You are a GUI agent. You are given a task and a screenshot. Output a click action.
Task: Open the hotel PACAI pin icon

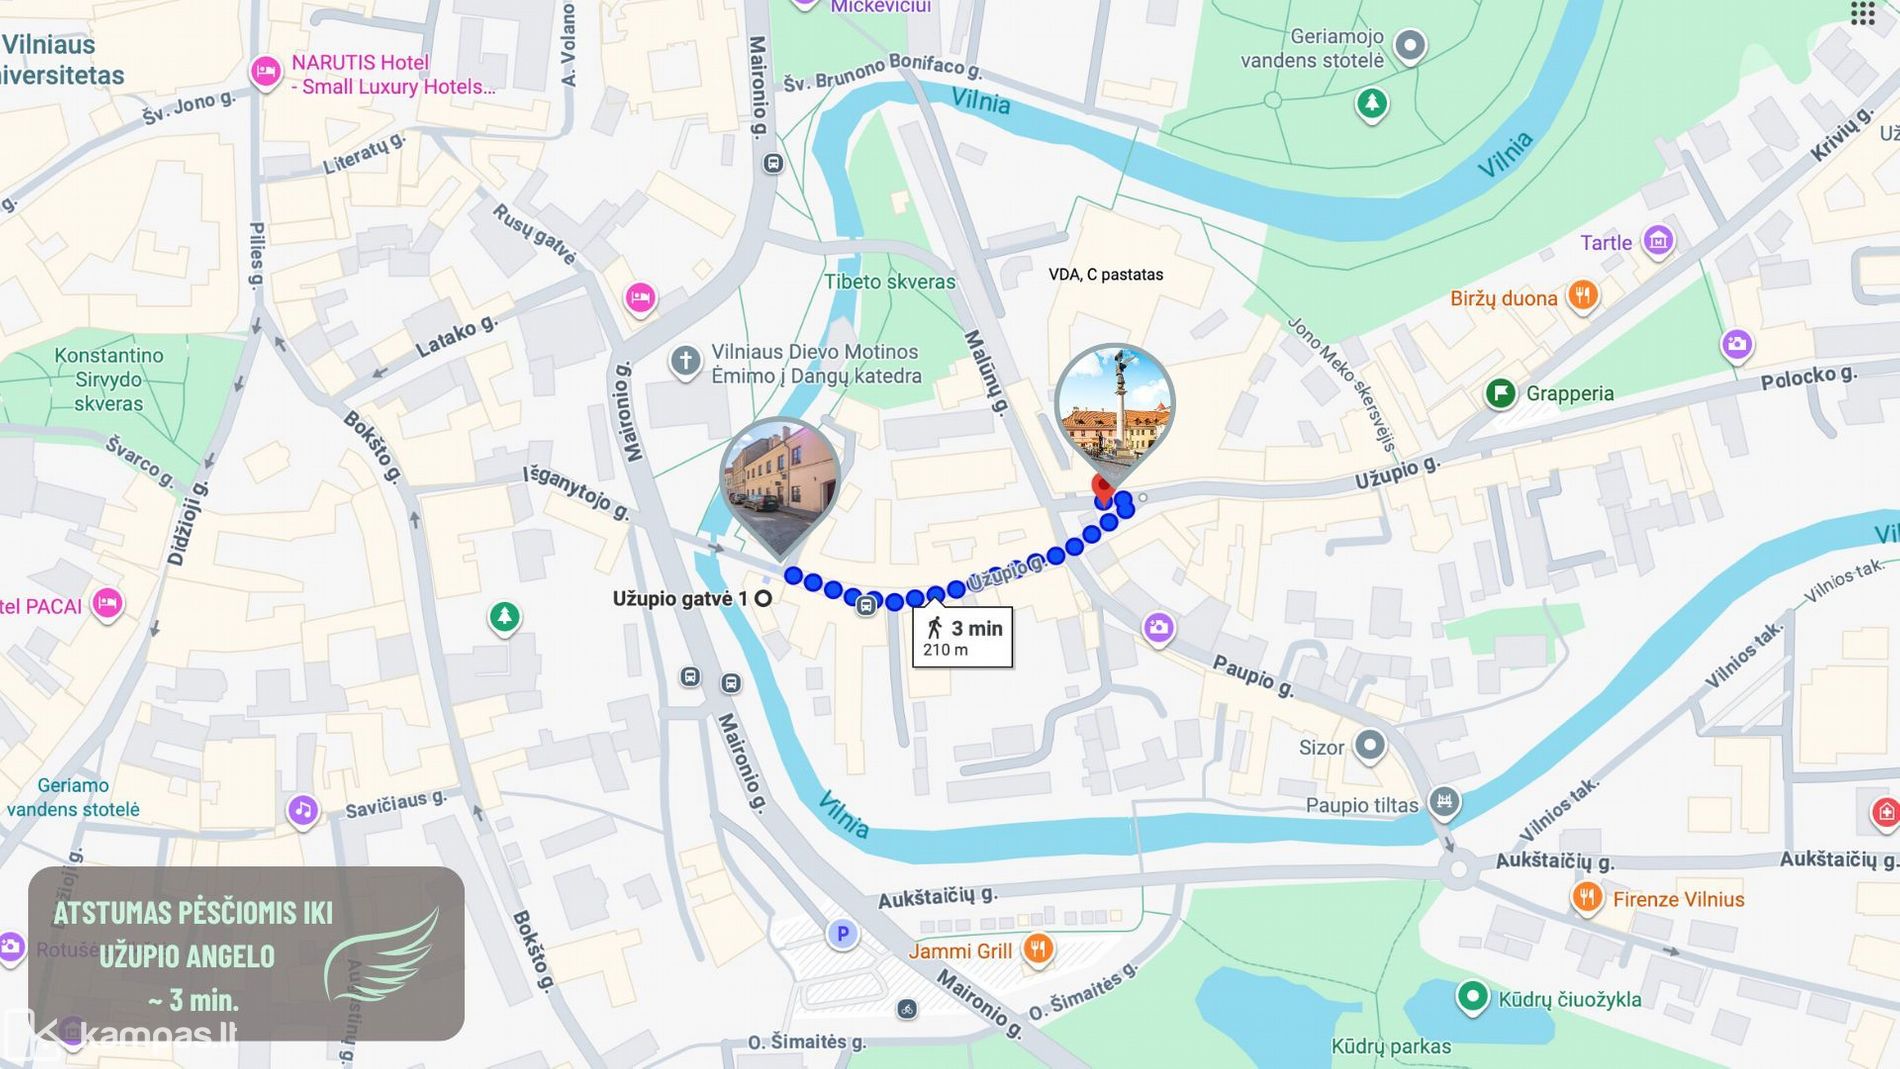point(107,604)
